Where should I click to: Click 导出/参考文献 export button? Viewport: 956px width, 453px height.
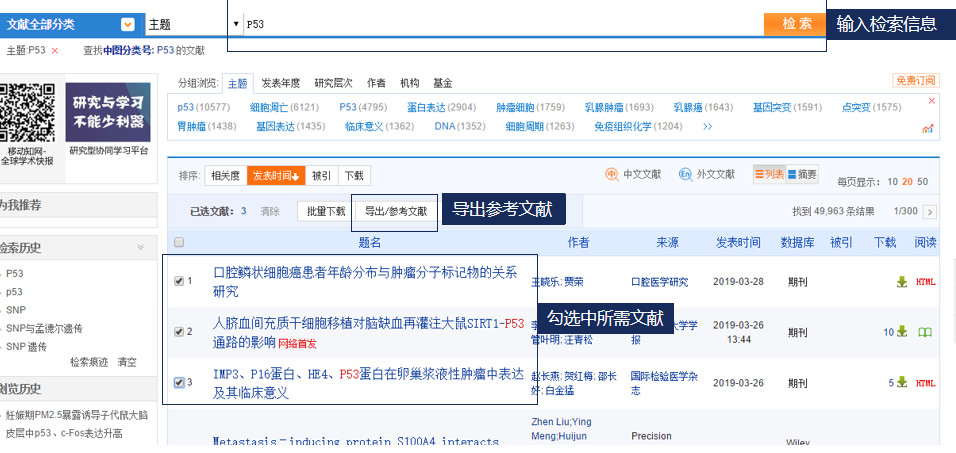point(395,211)
